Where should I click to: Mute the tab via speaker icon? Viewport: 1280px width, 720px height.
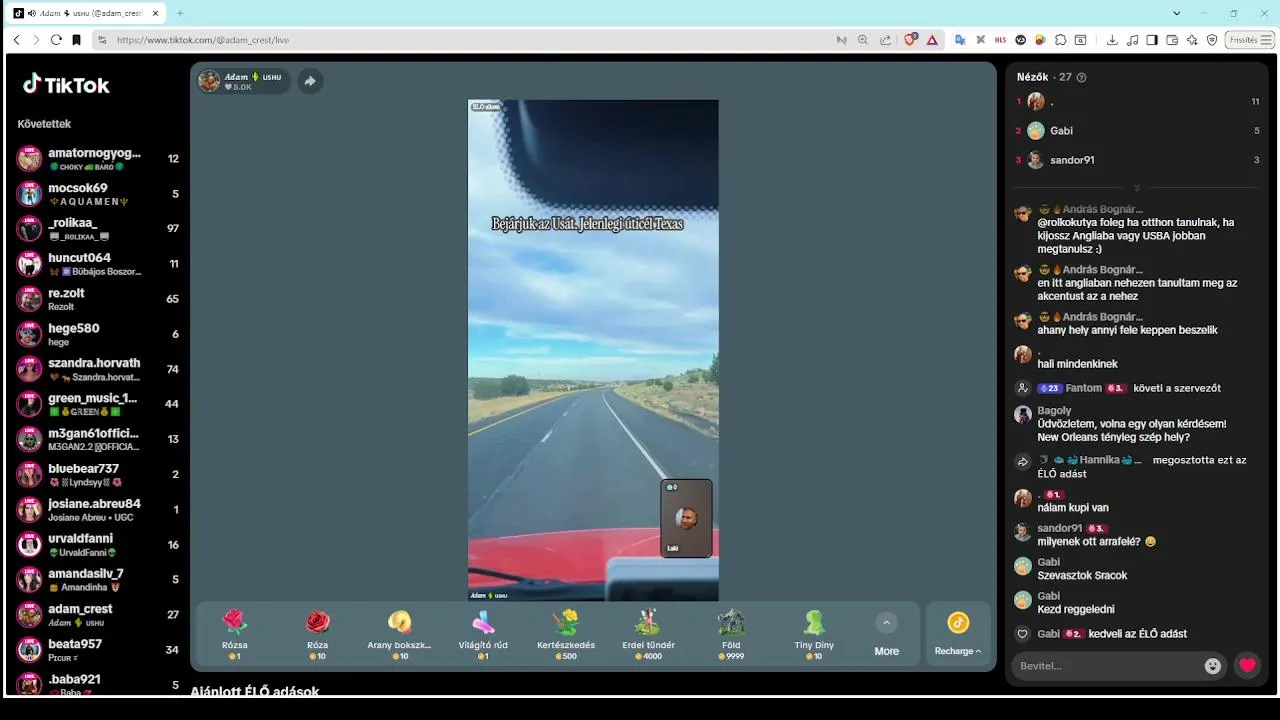click(x=31, y=13)
